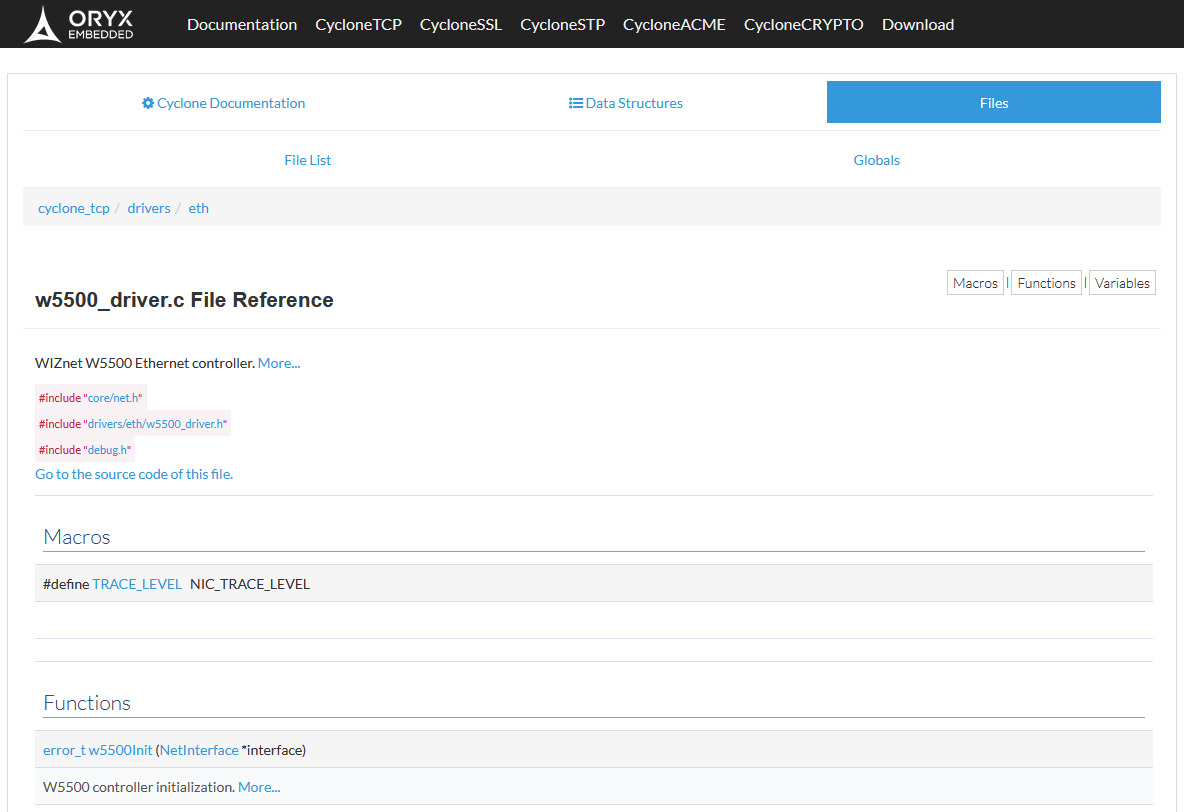This screenshot has width=1184, height=812.
Task: Navigate to eth breadcrumb
Action: pos(199,208)
